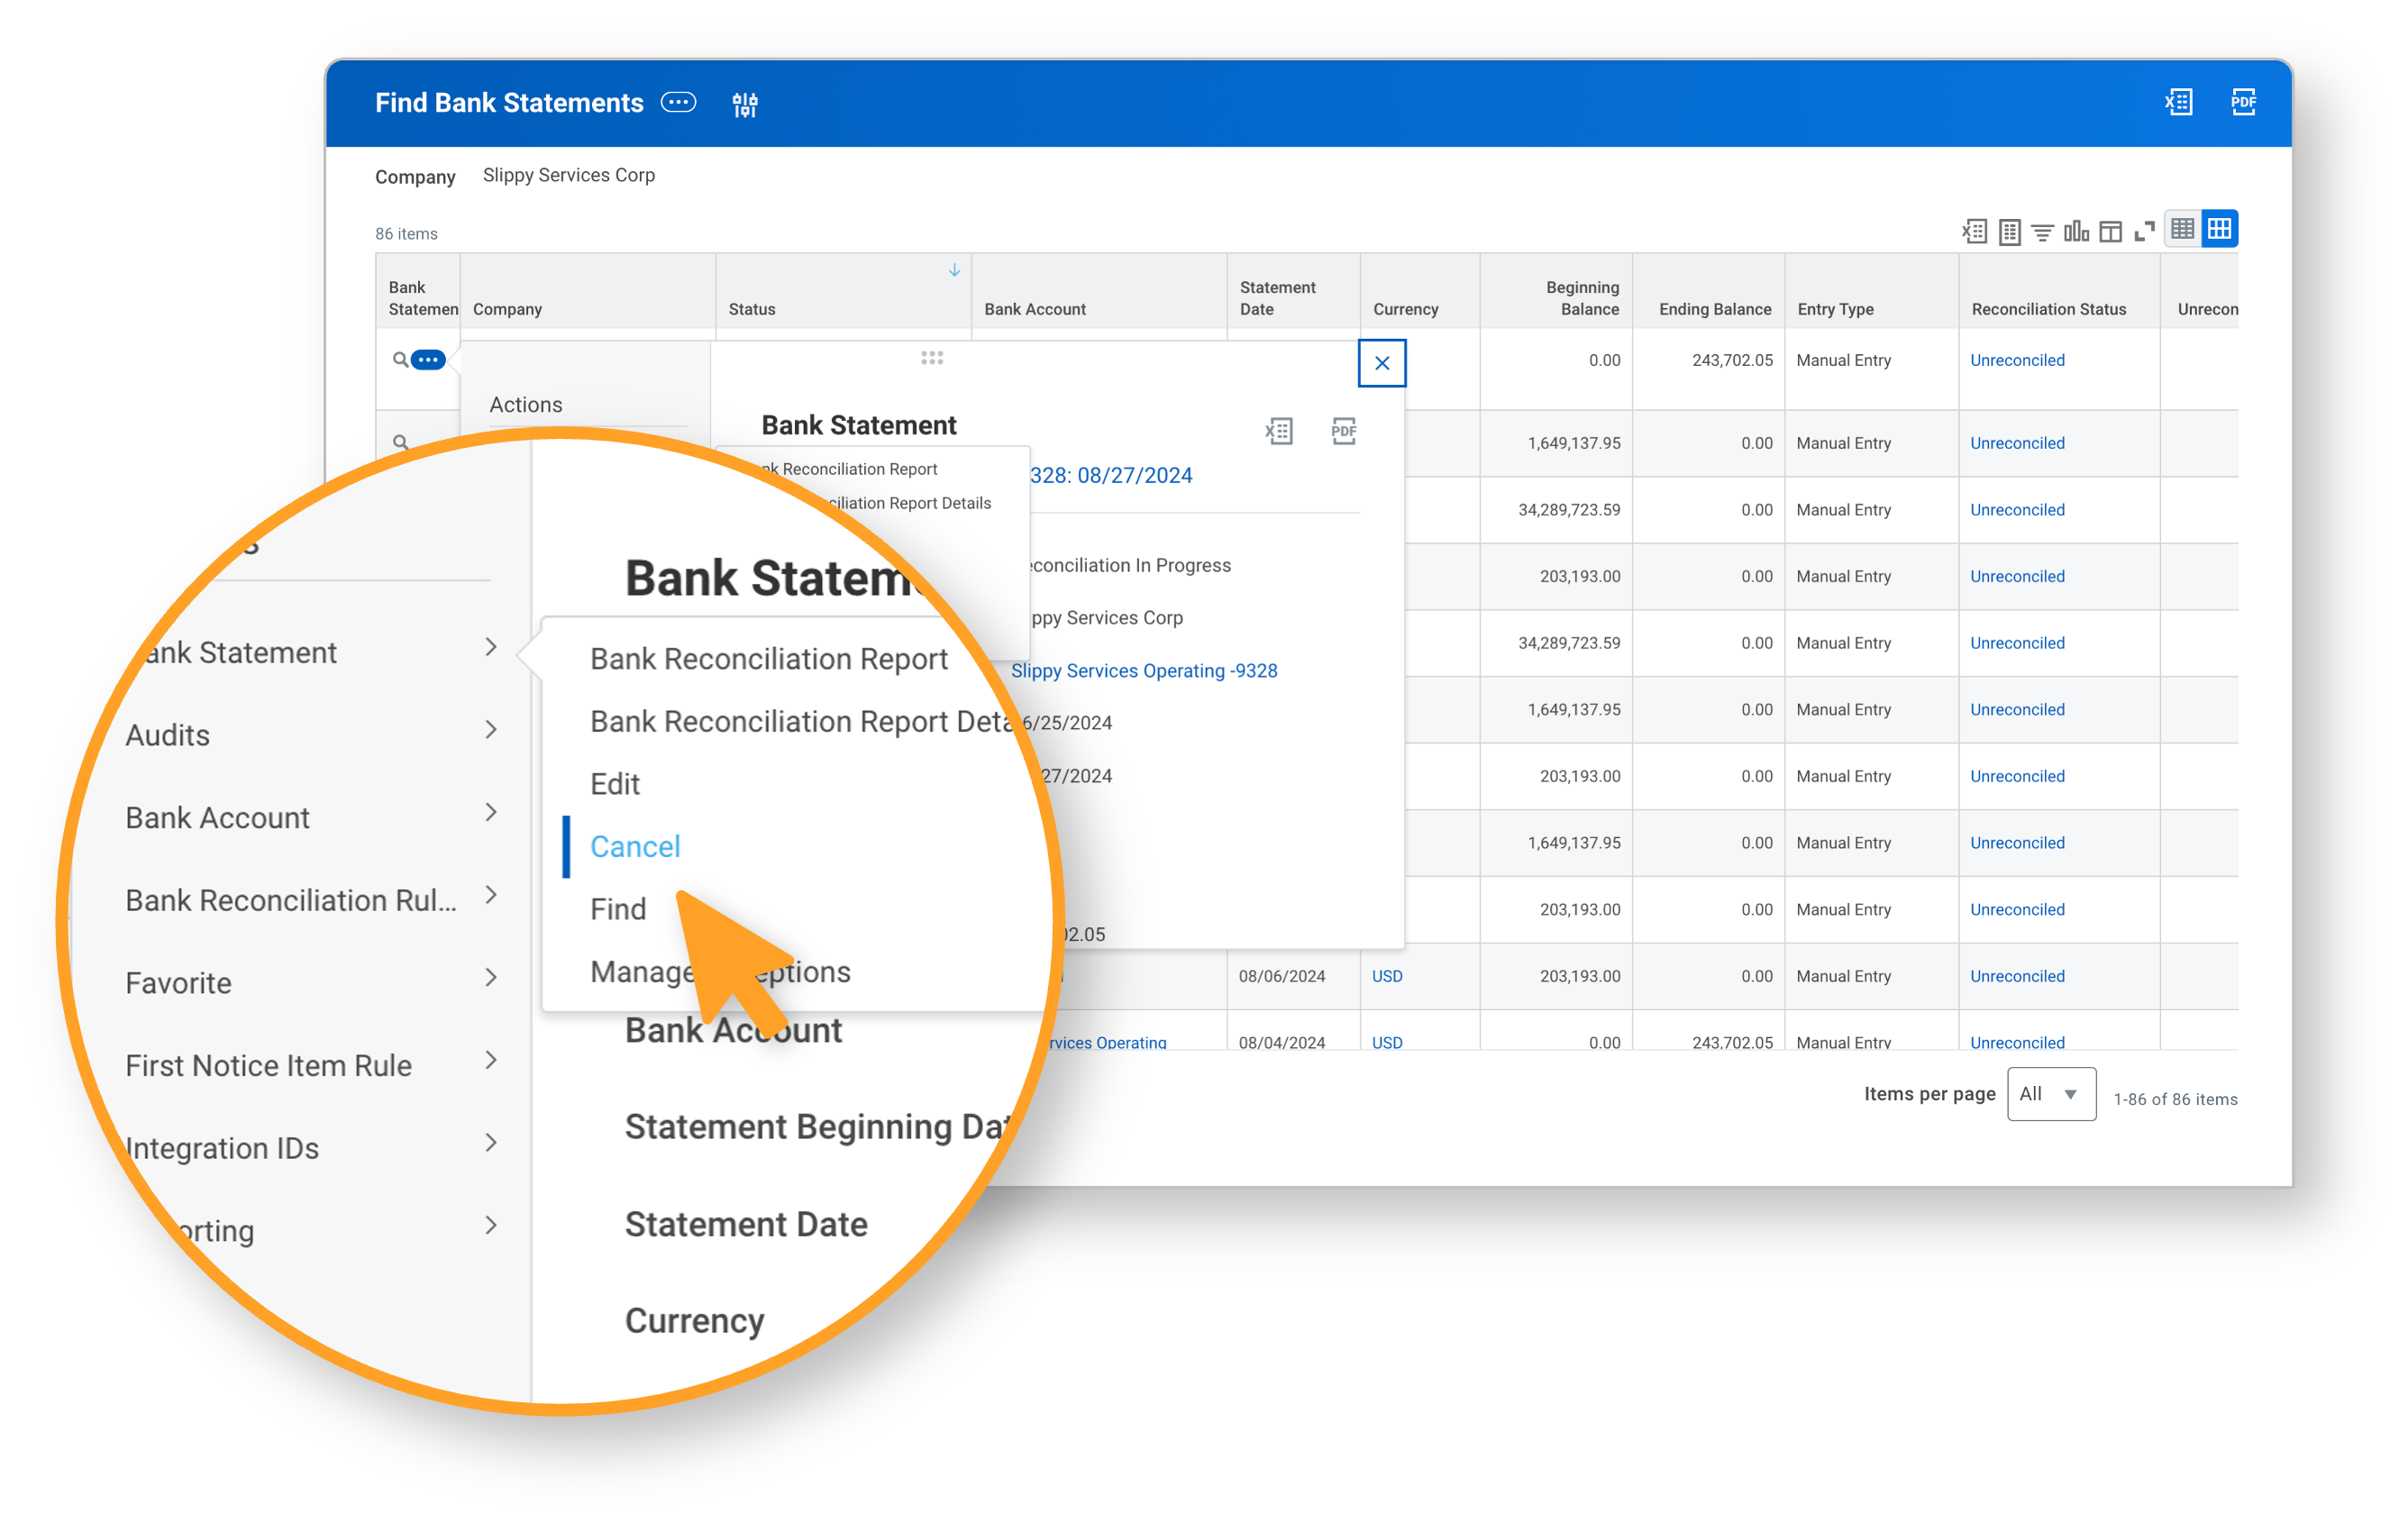Image resolution: width=2408 pixels, height=1532 pixels.
Task: Click the '1-86 of 86 items' pagination text
Action: pyautogui.click(x=2175, y=1099)
